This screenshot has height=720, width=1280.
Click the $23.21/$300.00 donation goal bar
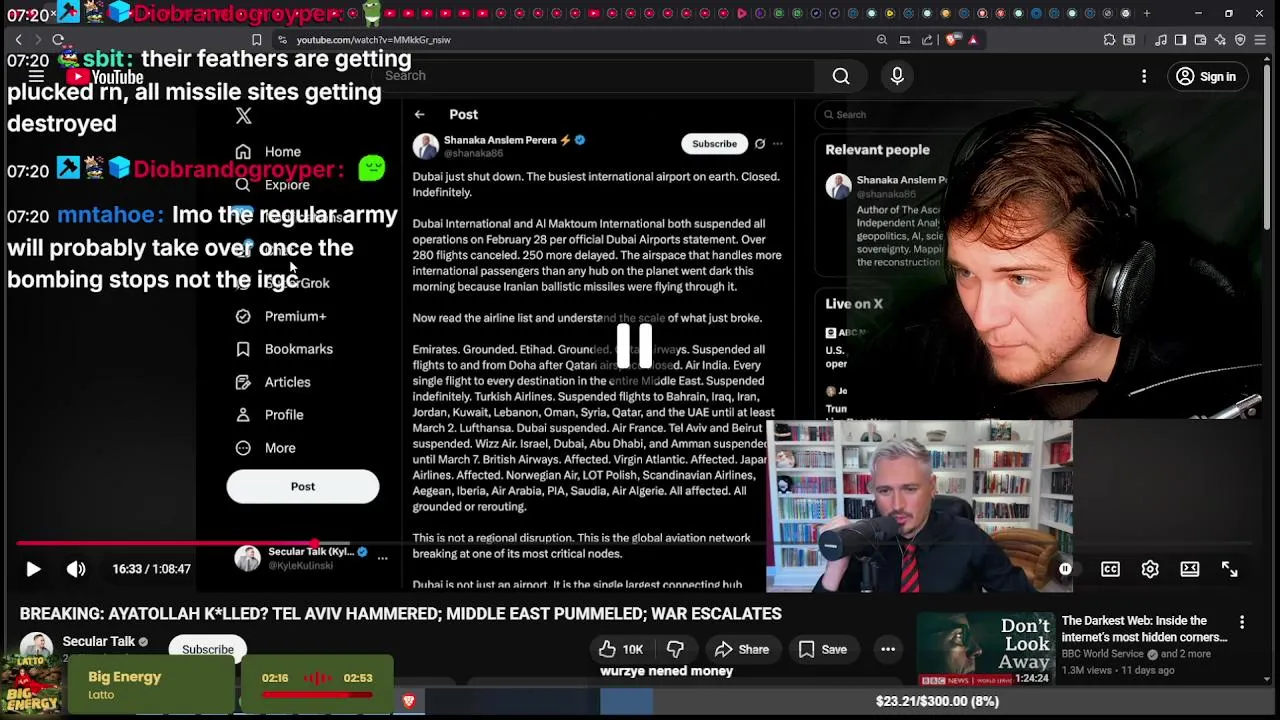coord(937,701)
